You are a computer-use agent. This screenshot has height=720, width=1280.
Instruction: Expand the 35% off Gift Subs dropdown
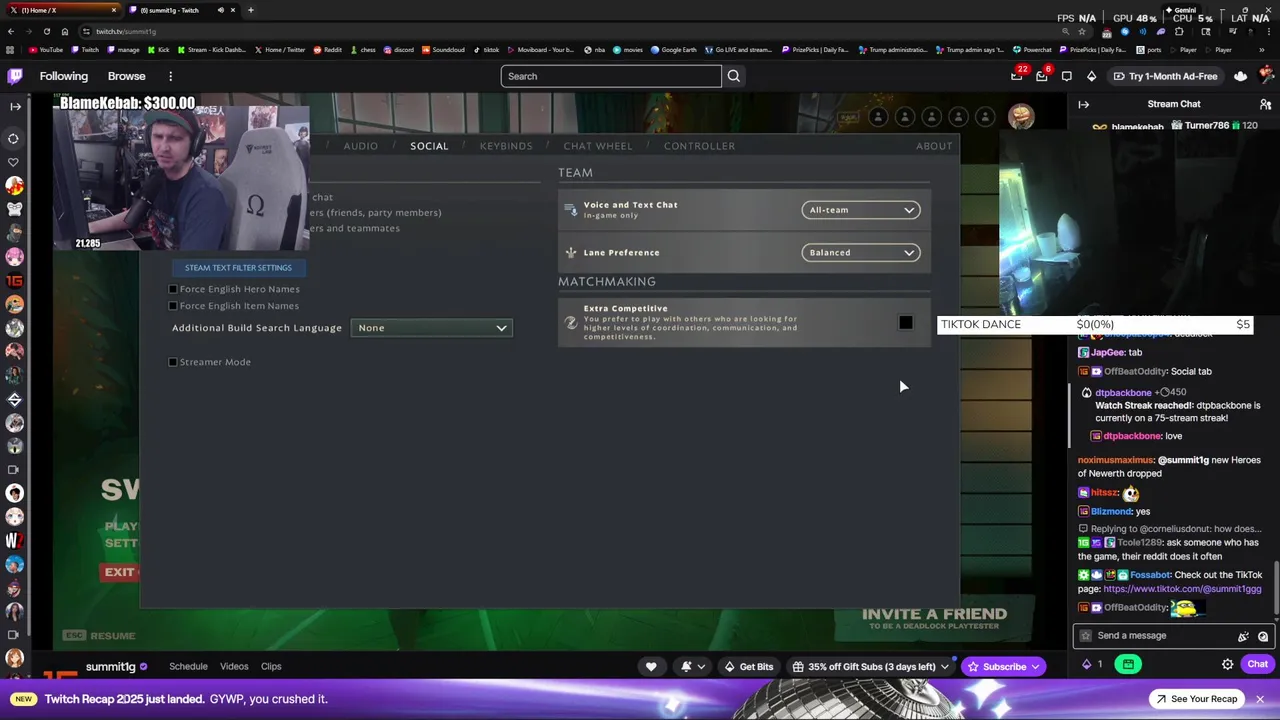point(944,667)
